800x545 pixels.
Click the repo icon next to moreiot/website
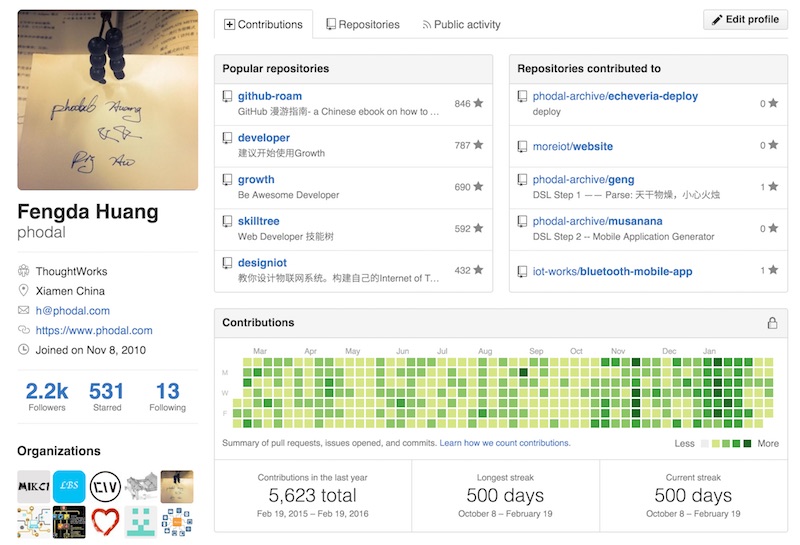click(522, 146)
